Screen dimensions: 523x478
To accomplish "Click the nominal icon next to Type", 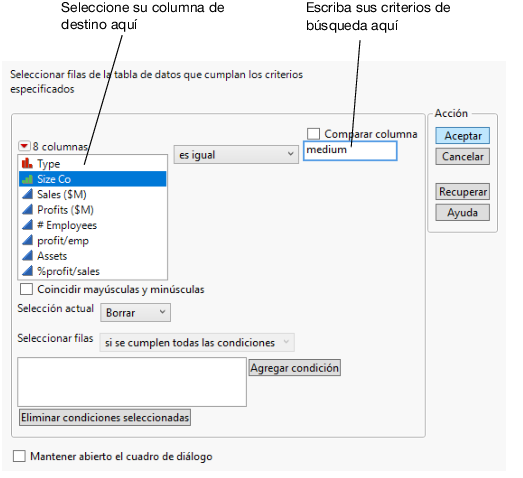I will point(27,163).
